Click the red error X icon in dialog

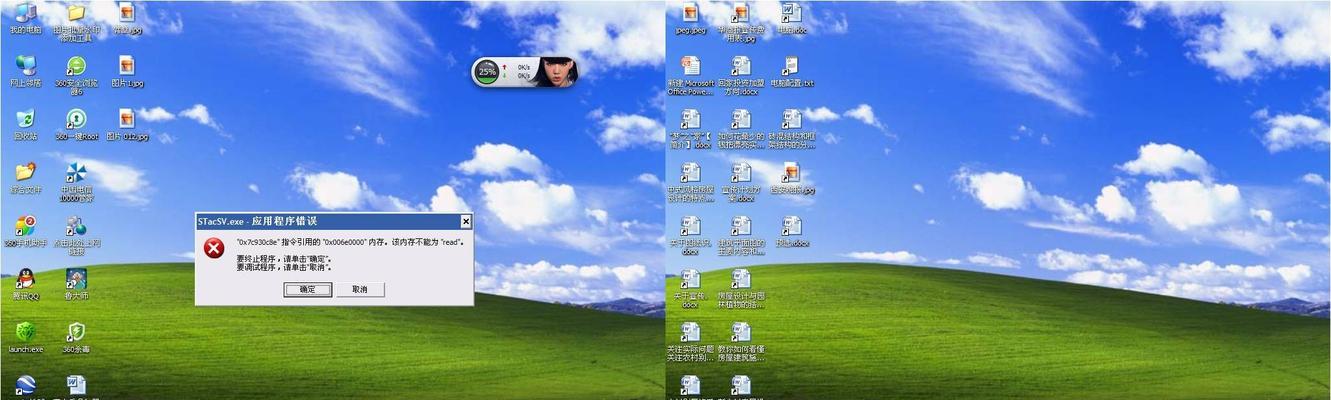pyautogui.click(x=213, y=248)
